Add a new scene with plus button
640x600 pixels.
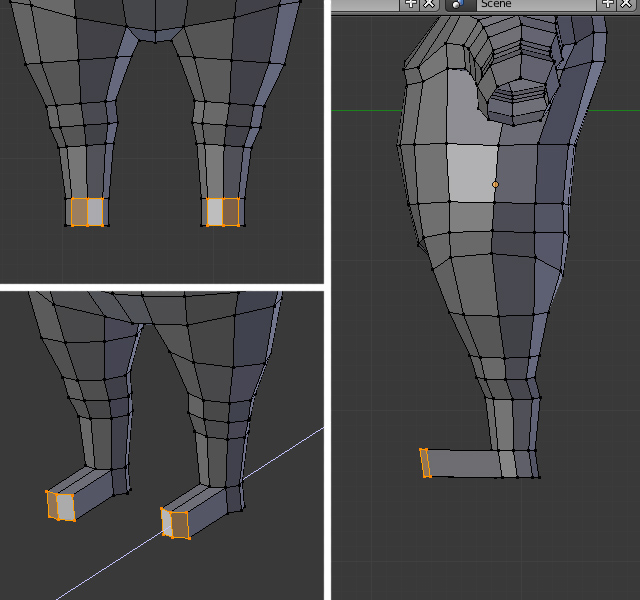[x=608, y=4]
